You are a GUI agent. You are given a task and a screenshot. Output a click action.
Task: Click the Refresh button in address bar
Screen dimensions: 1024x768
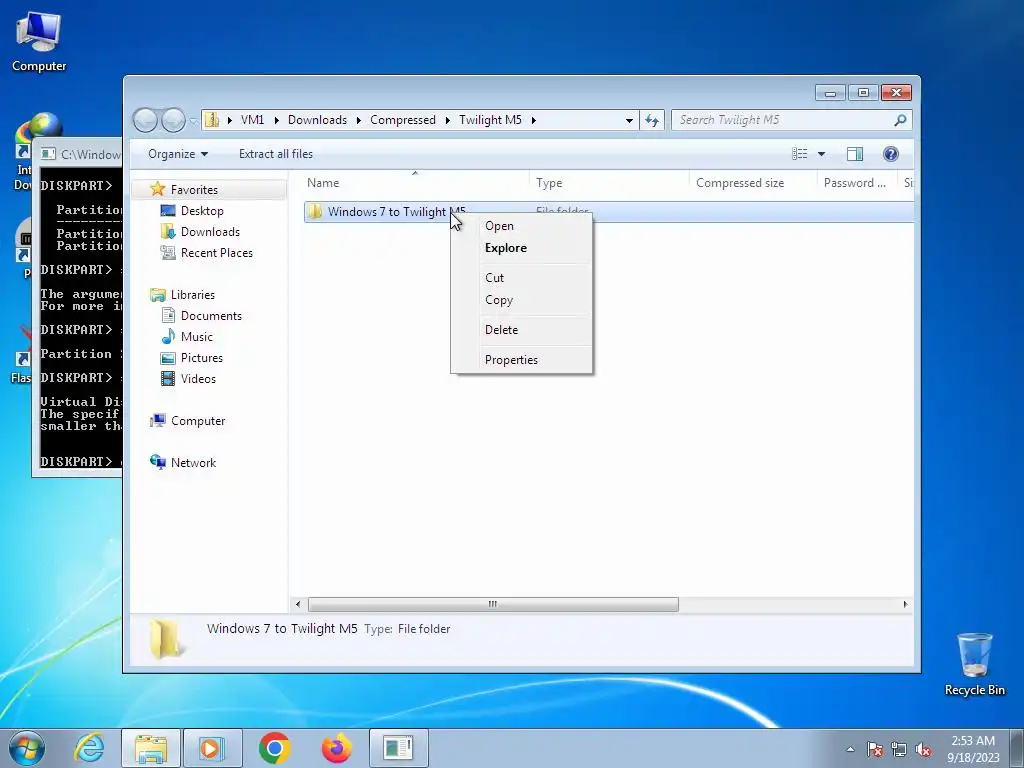pyautogui.click(x=652, y=120)
